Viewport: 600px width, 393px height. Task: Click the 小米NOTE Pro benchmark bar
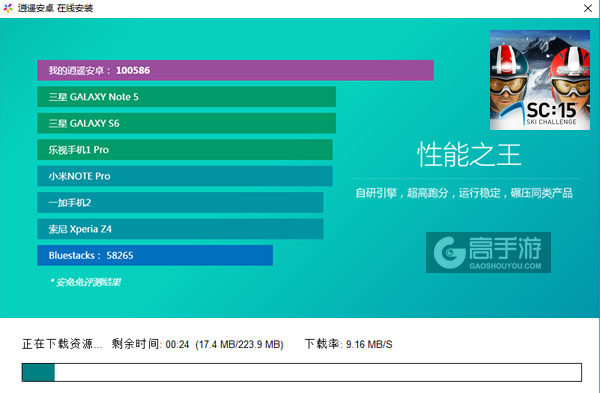[x=185, y=176]
